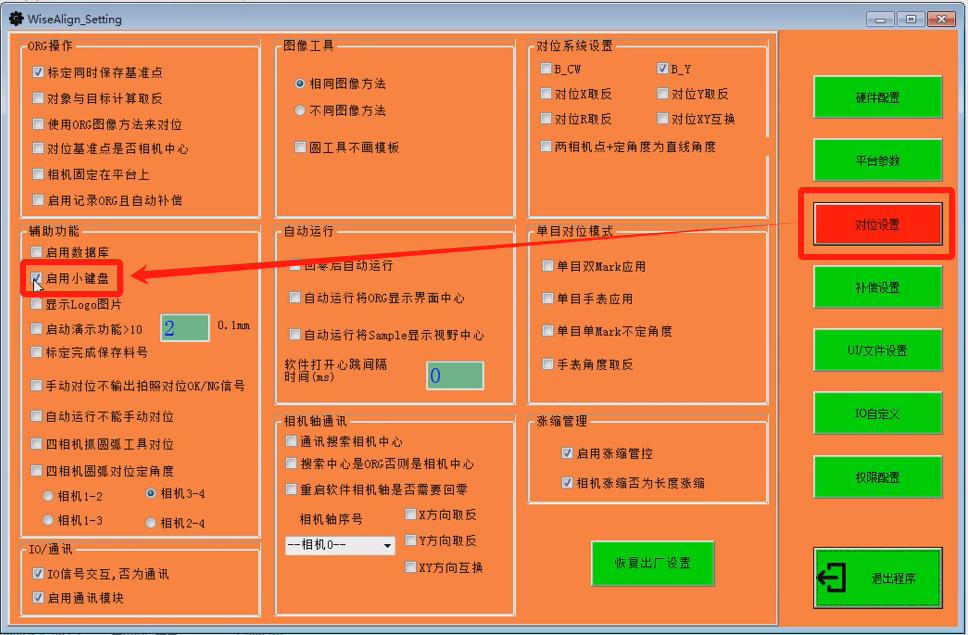968x635 pixels.
Task: Click the WiseAlign_Setting gear icon in title bar
Action: click(x=16, y=17)
